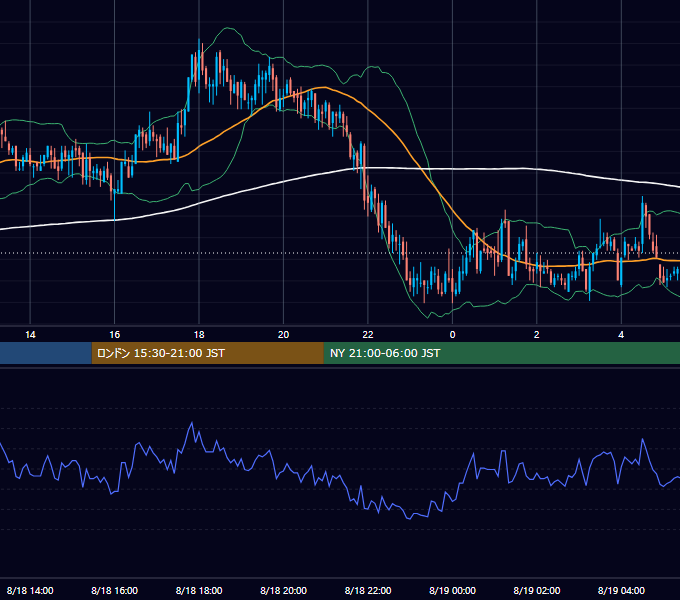Click the ロンドン 15:30-21:00 JST session bar
Viewport: 680px width, 600px height.
click(207, 353)
